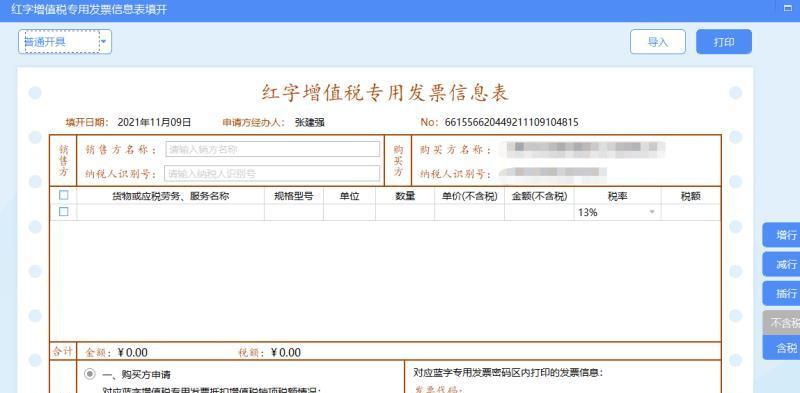Click the 数量 cell in first row
This screenshot has height=393, width=800.
[x=405, y=212]
